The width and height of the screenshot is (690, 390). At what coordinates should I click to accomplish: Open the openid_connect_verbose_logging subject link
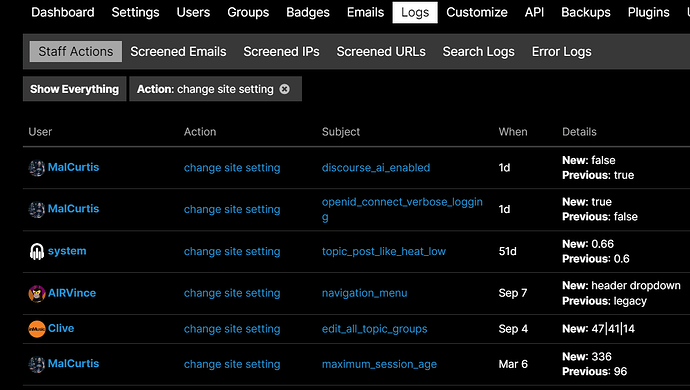coord(402,210)
